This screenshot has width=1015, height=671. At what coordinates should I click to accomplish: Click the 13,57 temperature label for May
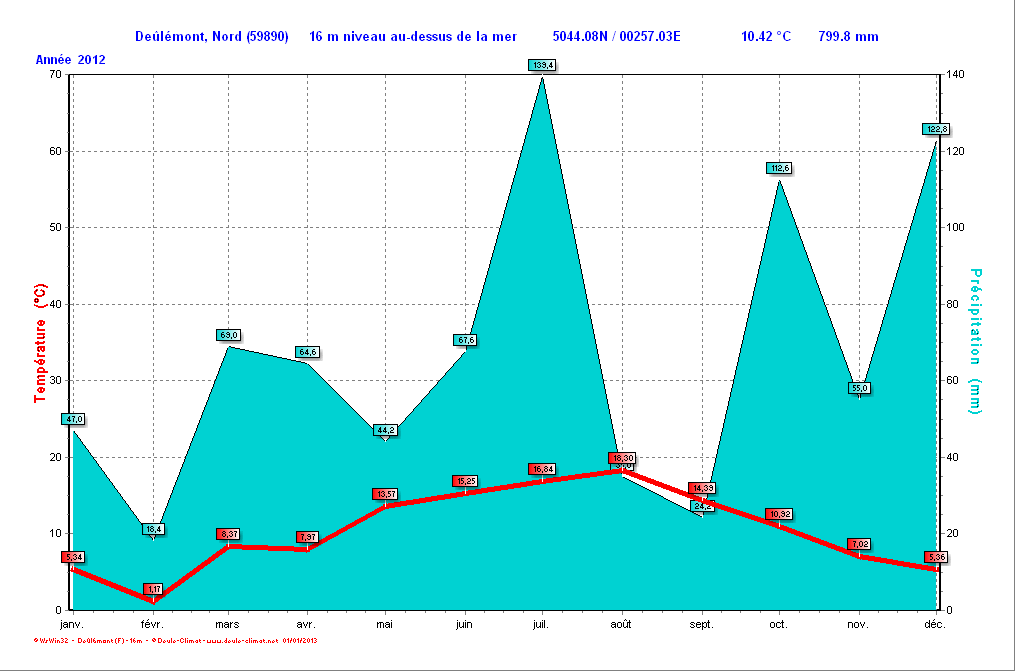(386, 494)
